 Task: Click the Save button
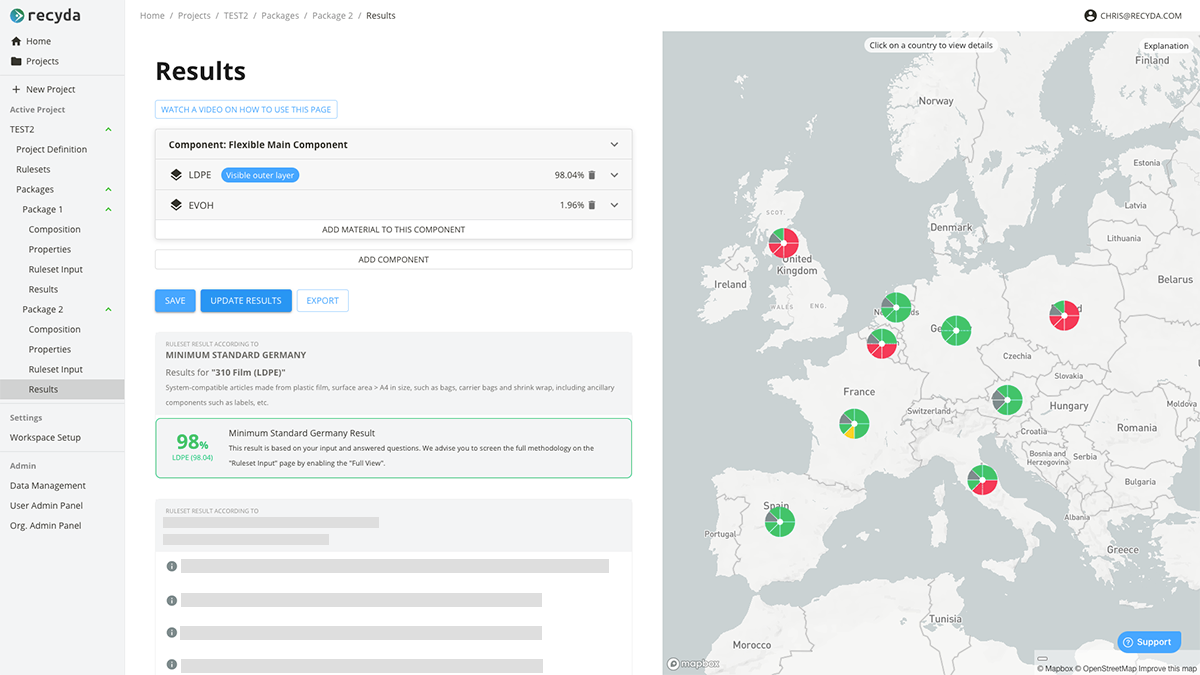[x=175, y=300]
